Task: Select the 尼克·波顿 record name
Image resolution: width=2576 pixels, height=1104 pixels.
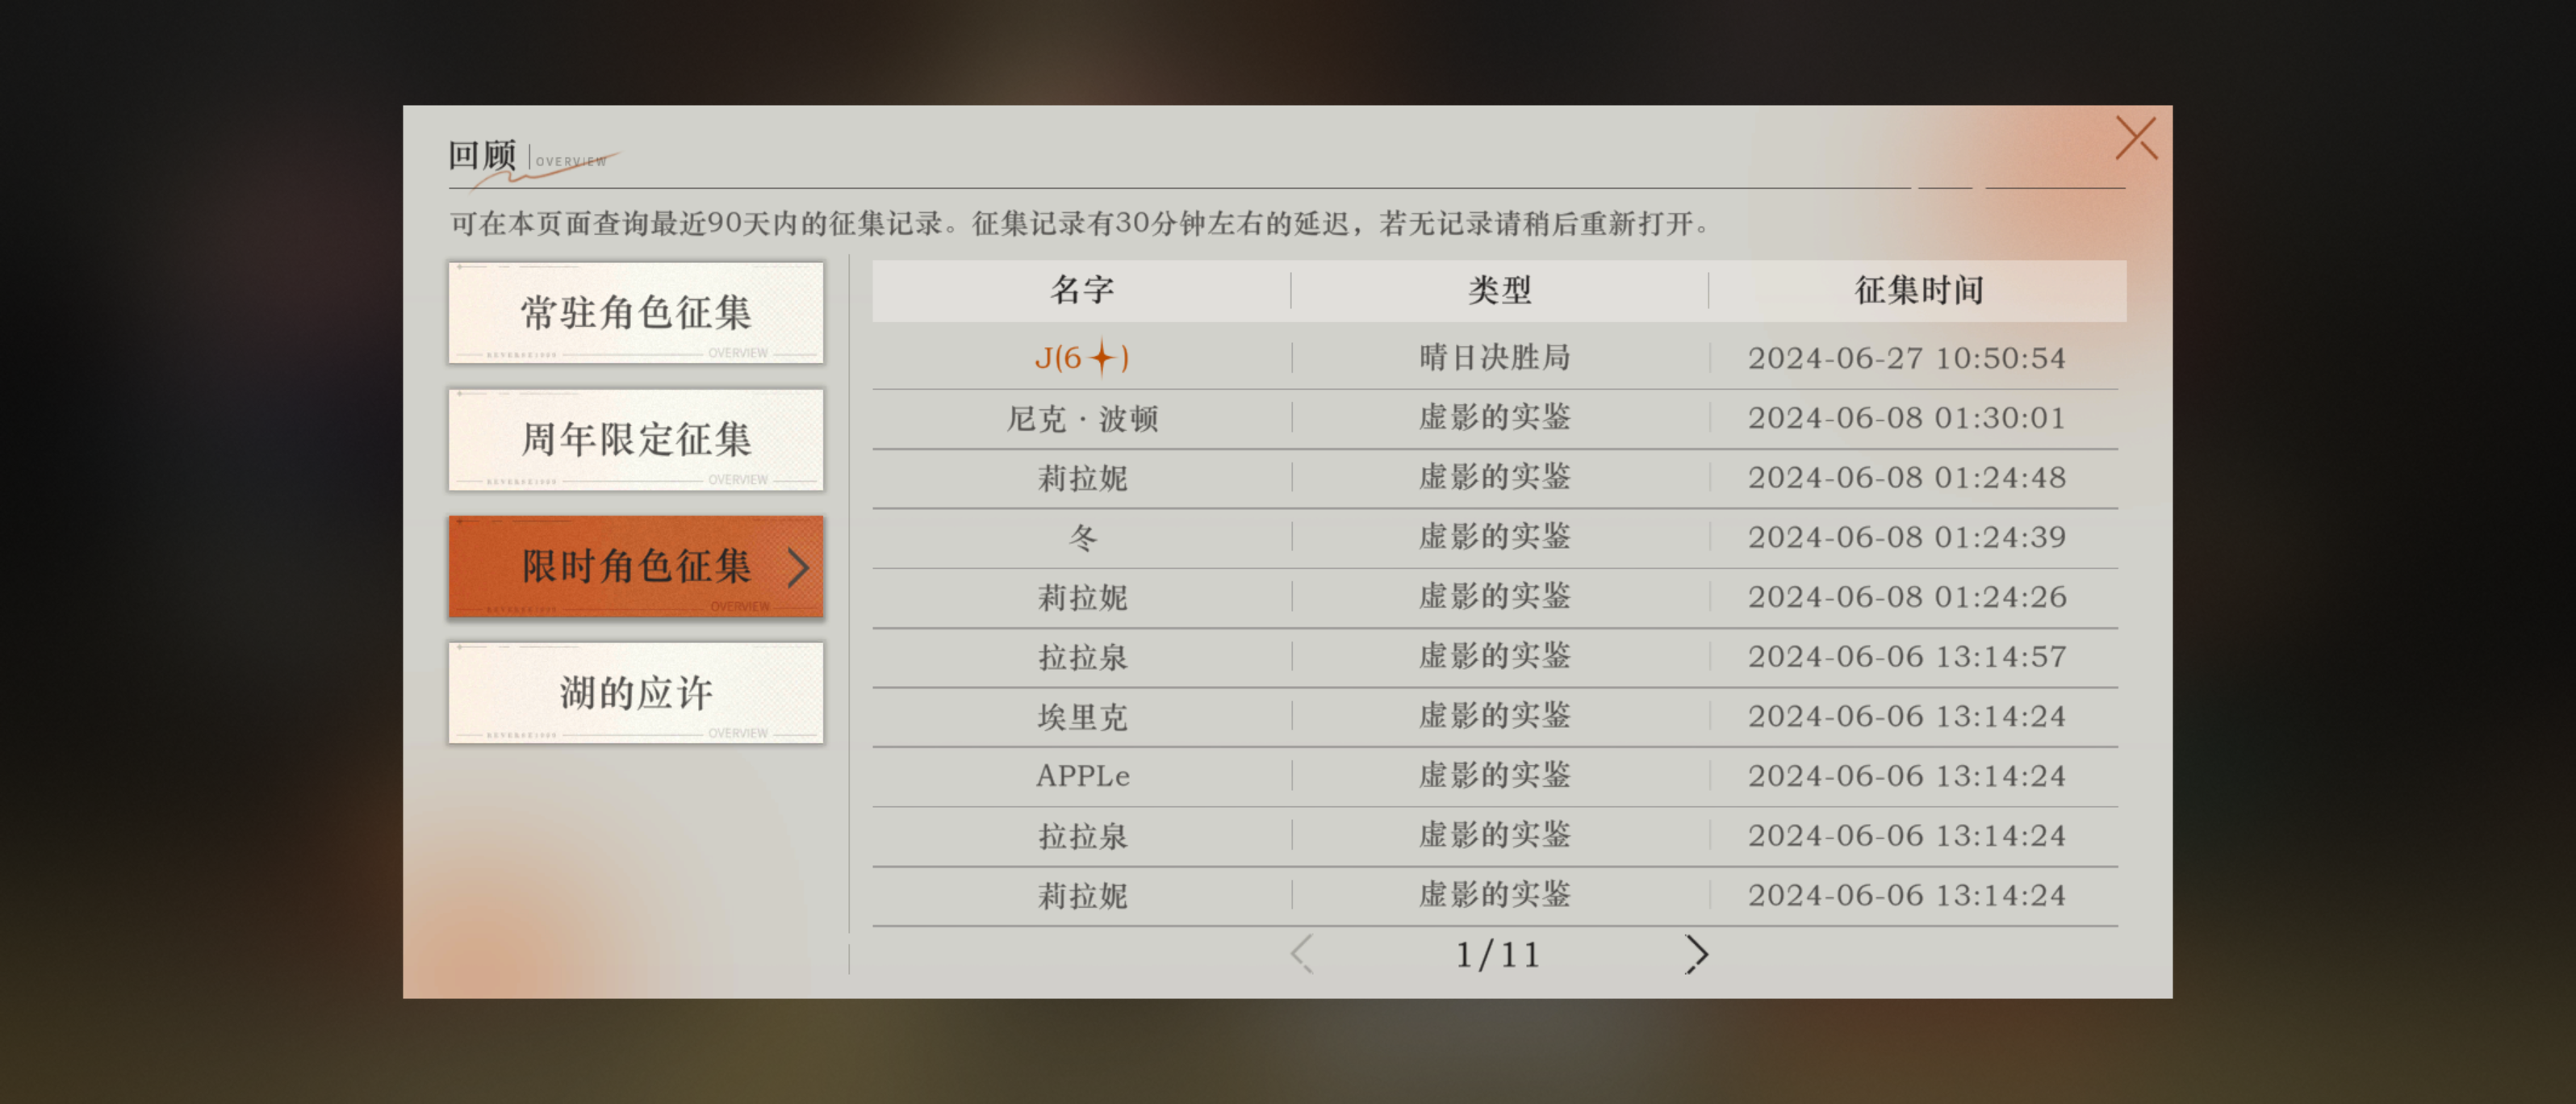Action: (1082, 418)
